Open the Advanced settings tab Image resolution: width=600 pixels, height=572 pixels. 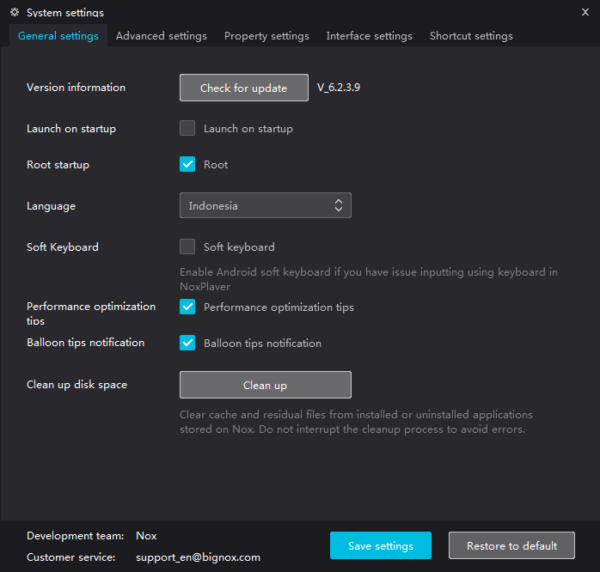click(x=161, y=36)
